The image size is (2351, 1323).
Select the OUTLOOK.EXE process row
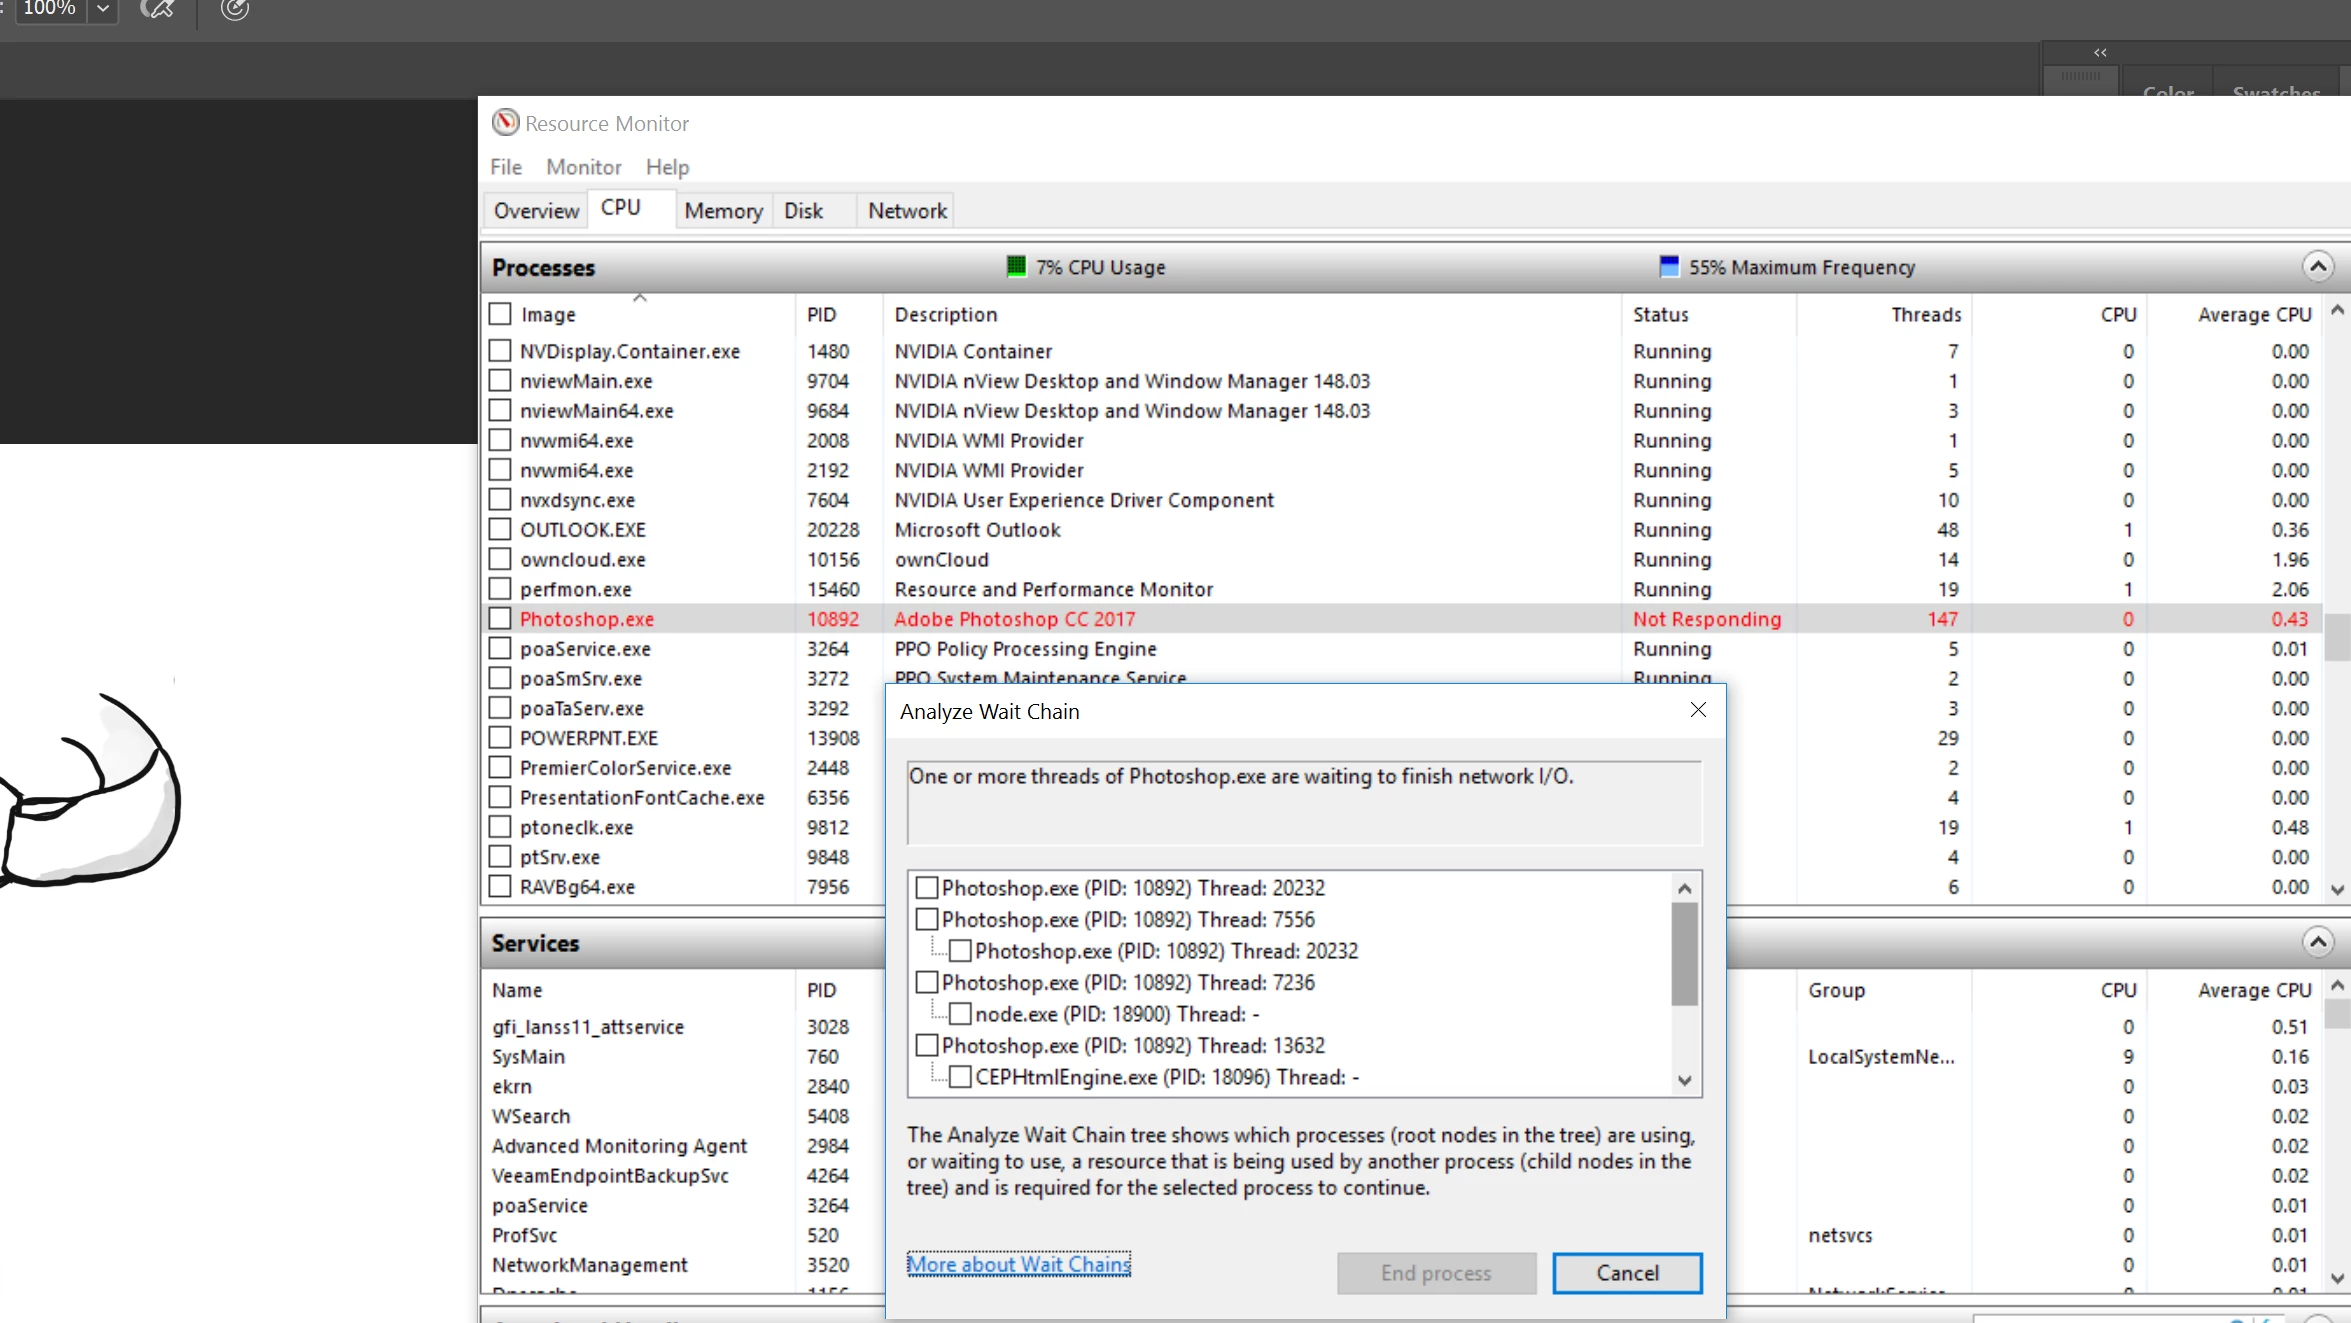point(582,530)
